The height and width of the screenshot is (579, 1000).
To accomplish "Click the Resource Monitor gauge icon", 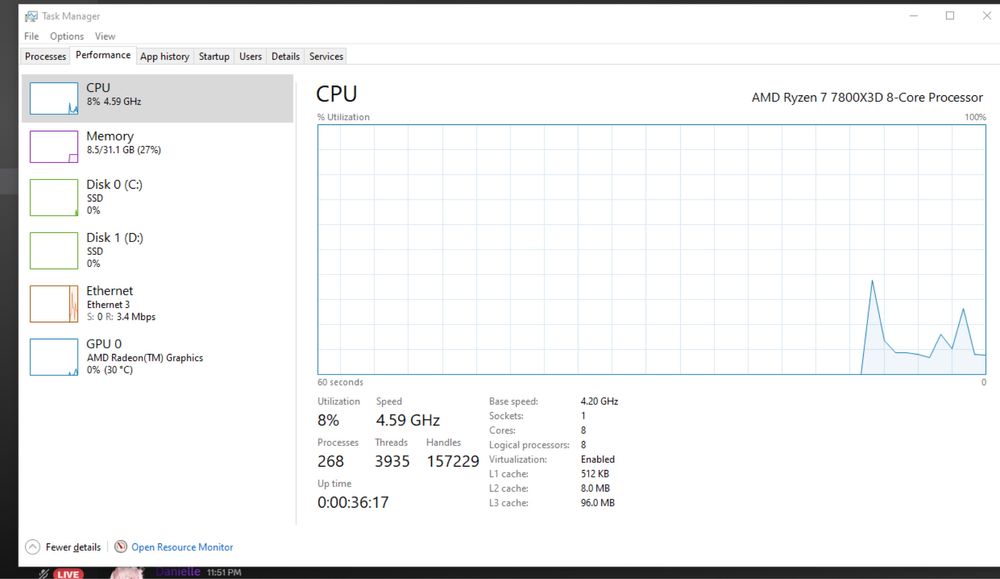I will coord(121,547).
